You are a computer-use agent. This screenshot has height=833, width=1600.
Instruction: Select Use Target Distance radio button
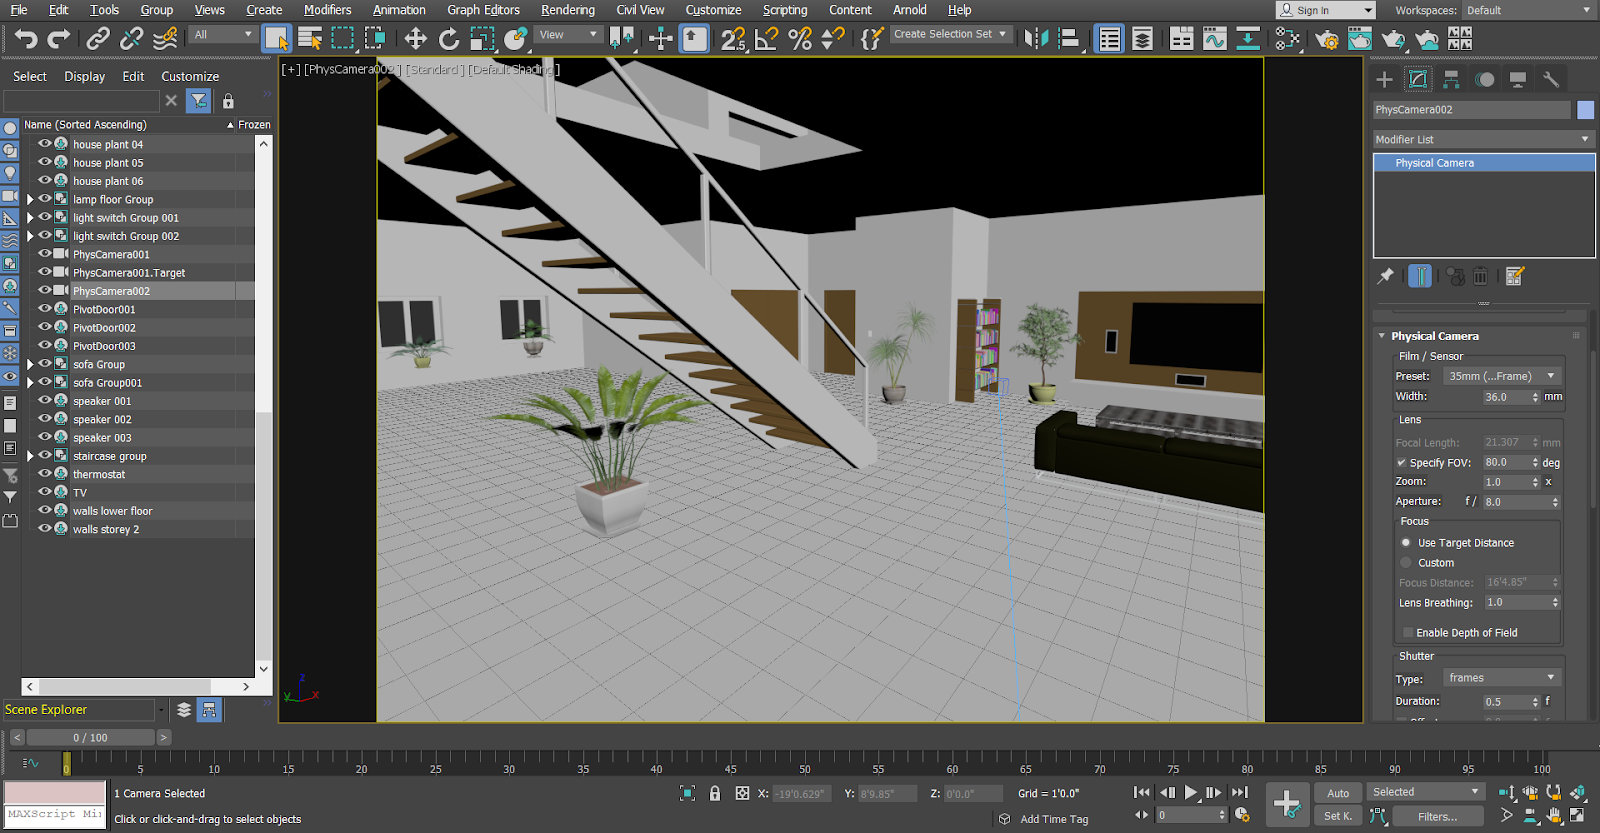(1406, 543)
